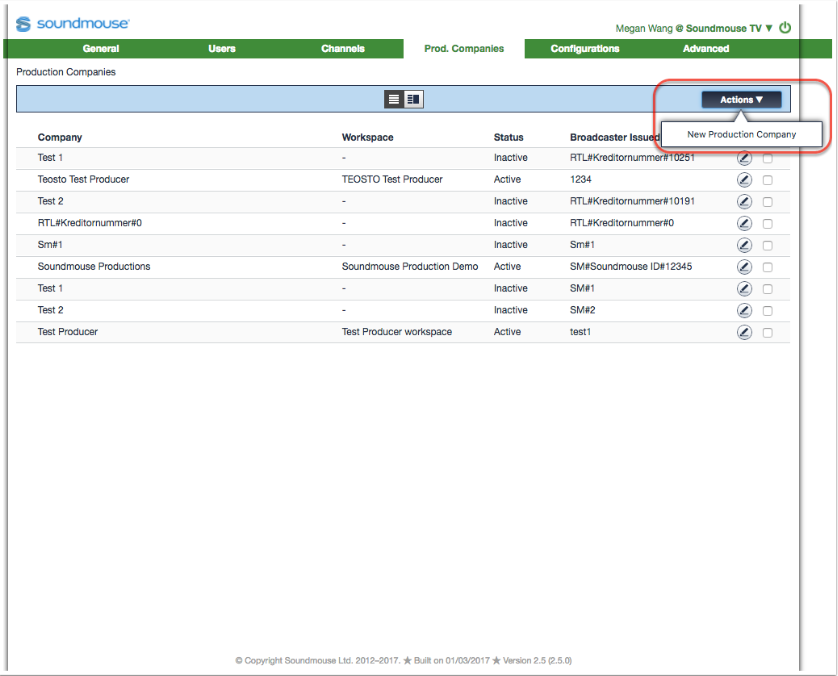The image size is (838, 676).
Task: Click the test1 broadcaster ID cell
Action: coord(580,332)
